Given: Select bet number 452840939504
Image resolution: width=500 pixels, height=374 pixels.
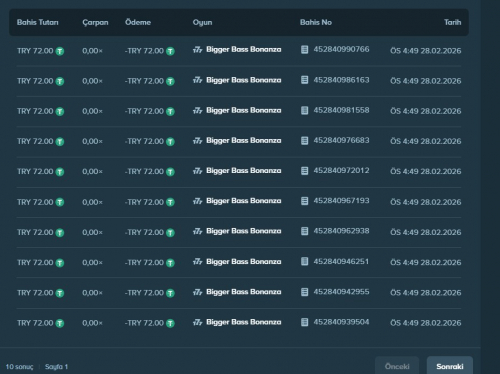Looking at the screenshot, I should 341,322.
